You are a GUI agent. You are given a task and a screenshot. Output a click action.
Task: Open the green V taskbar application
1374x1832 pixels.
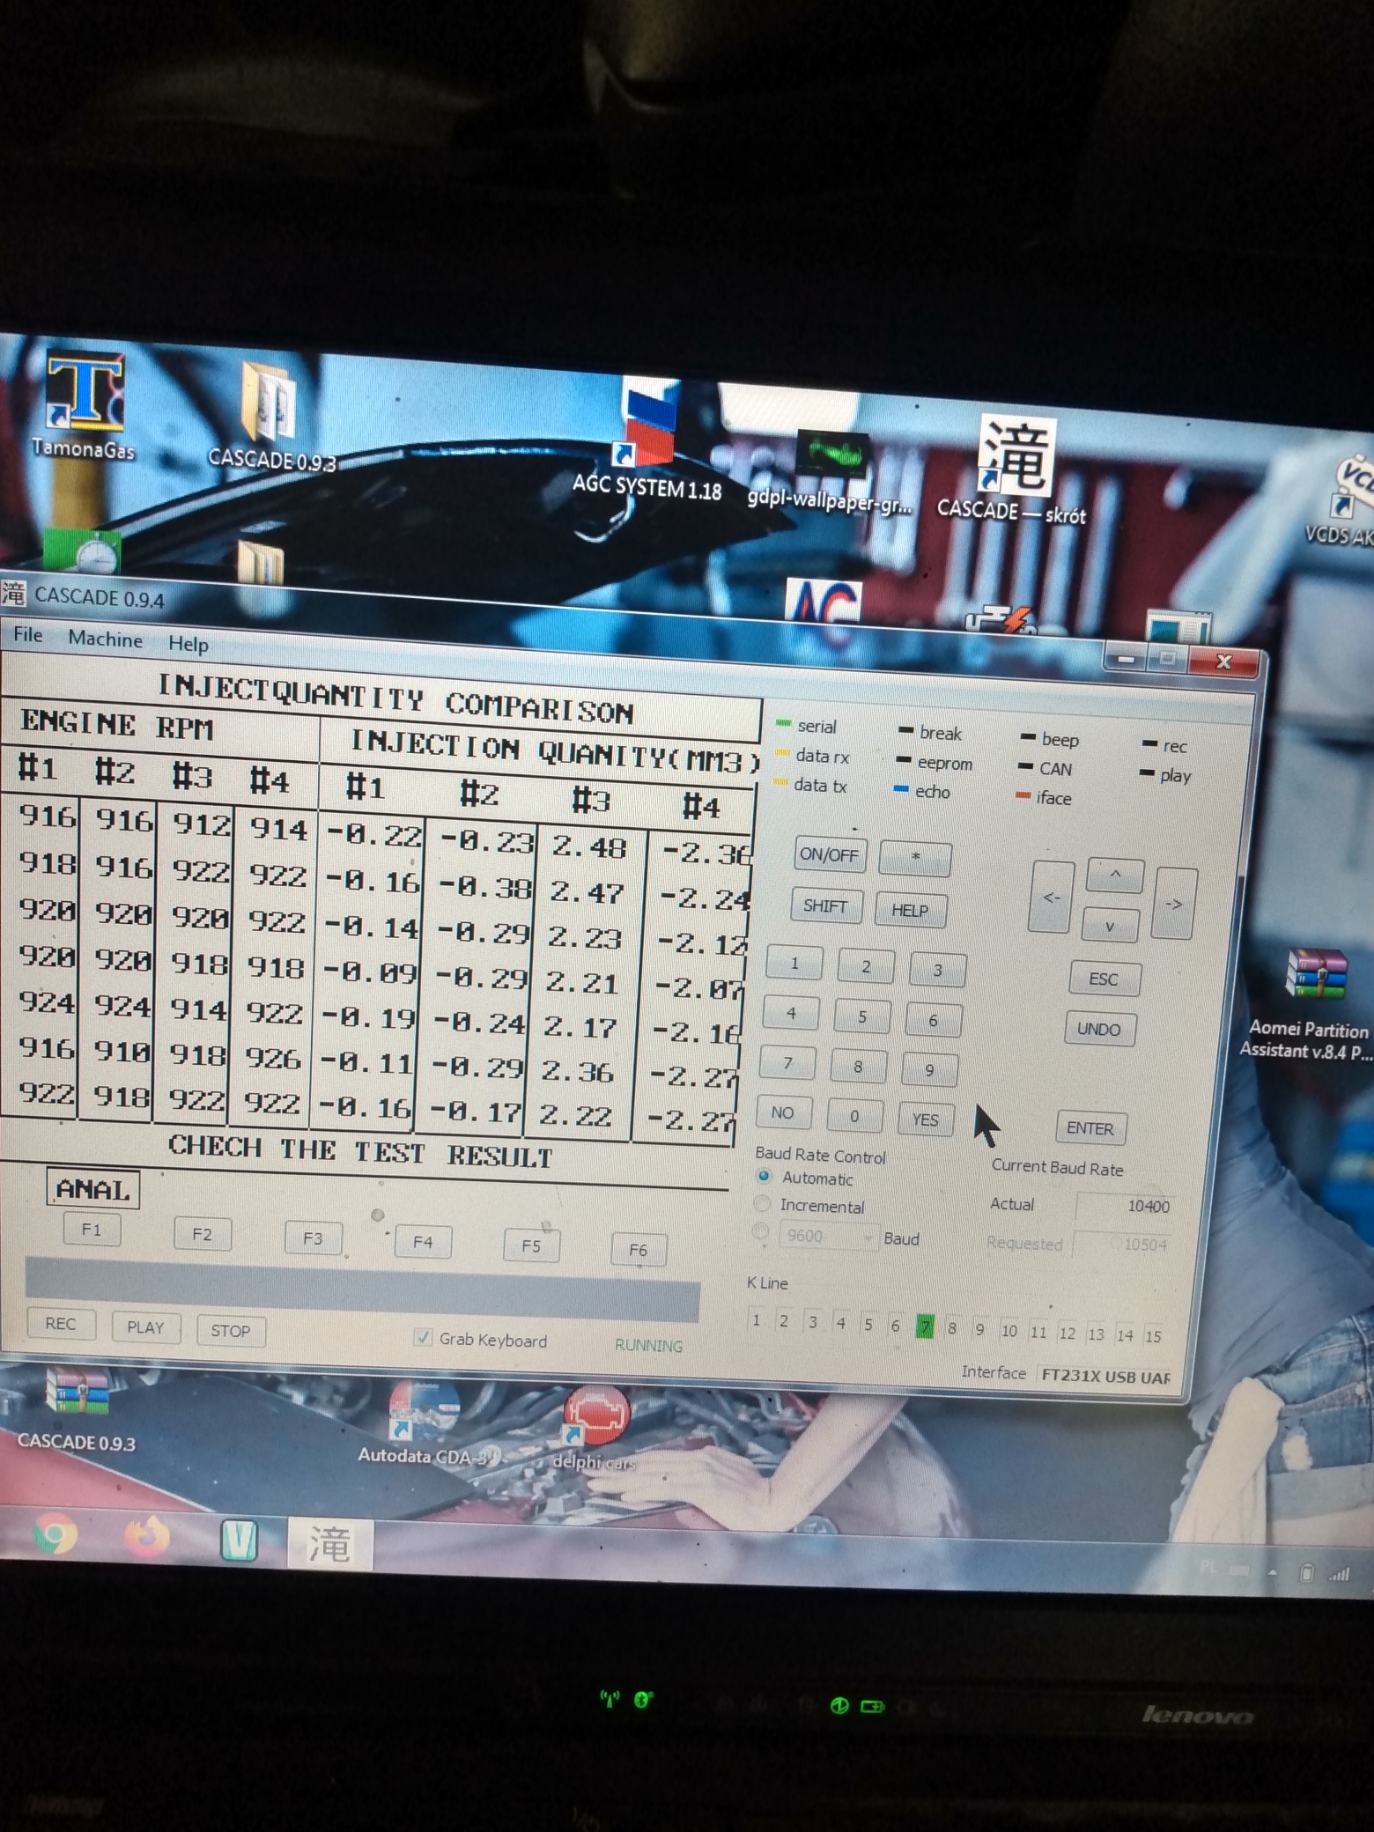(x=239, y=1540)
